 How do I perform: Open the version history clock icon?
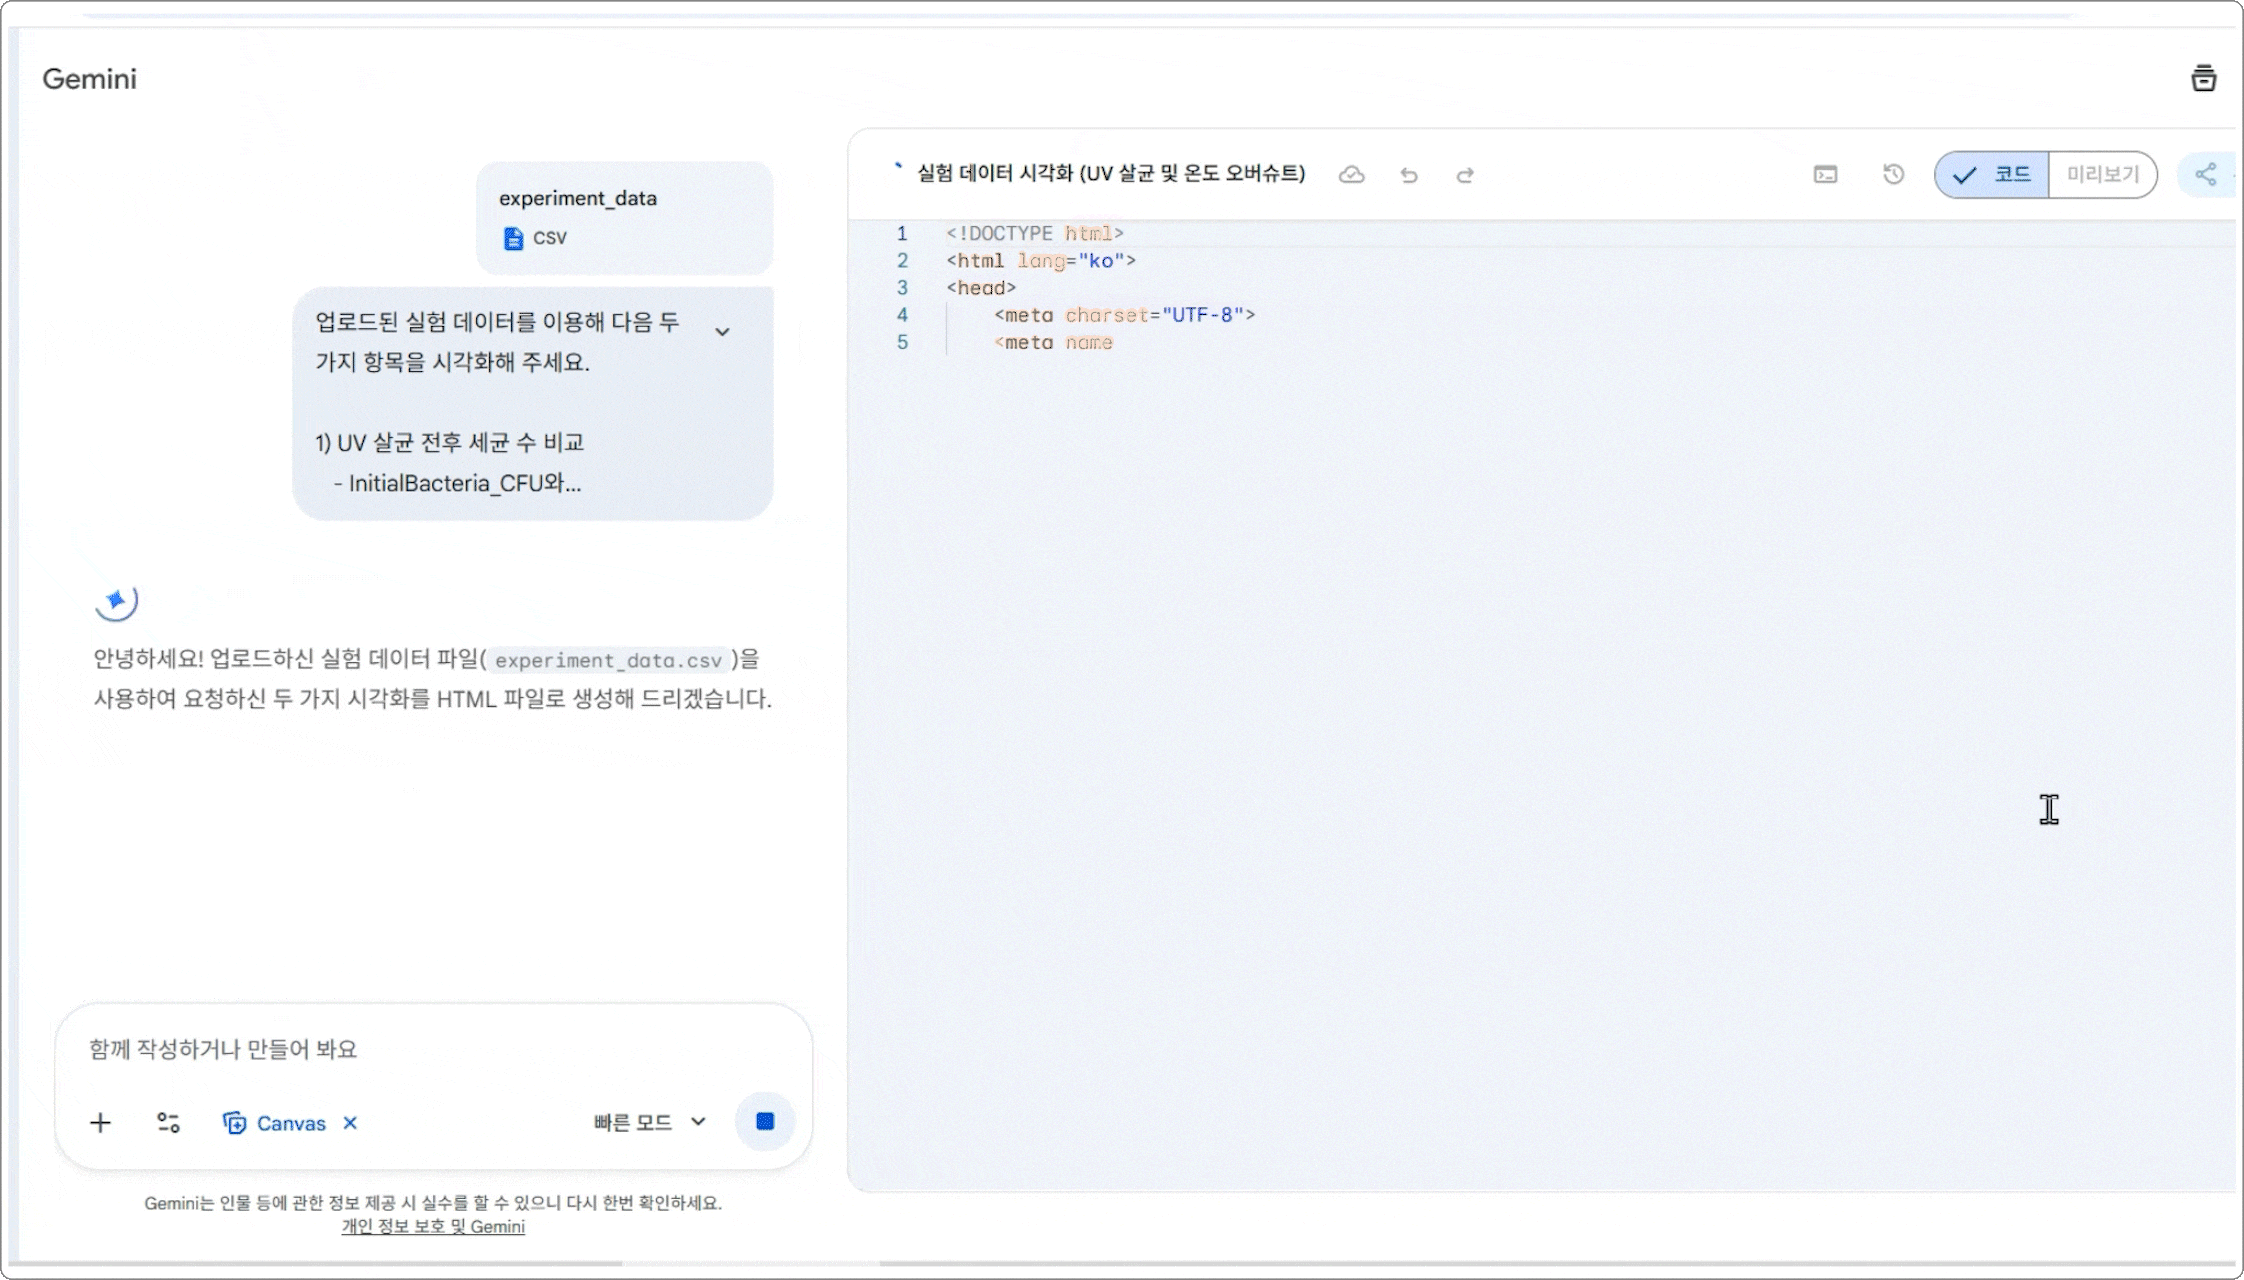pyautogui.click(x=1893, y=175)
